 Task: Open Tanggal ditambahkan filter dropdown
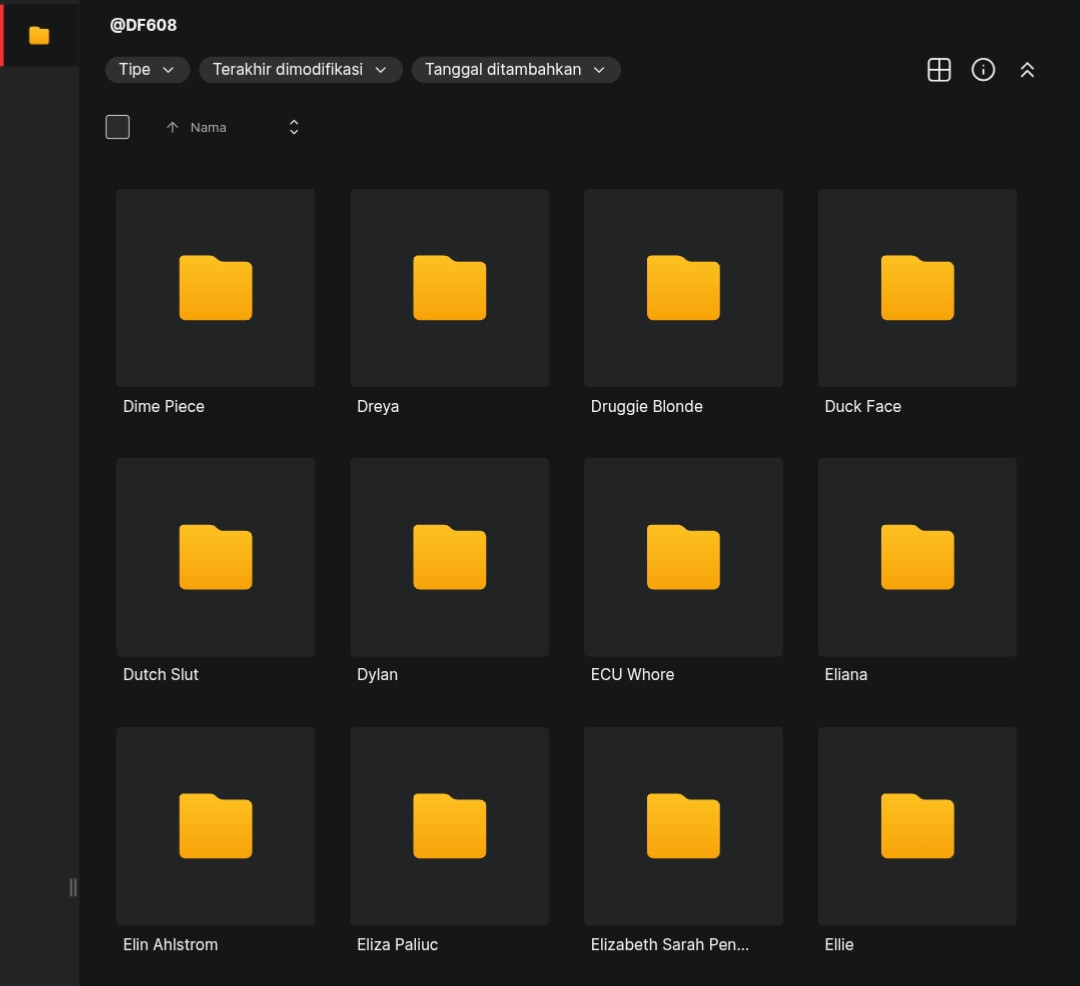[516, 70]
